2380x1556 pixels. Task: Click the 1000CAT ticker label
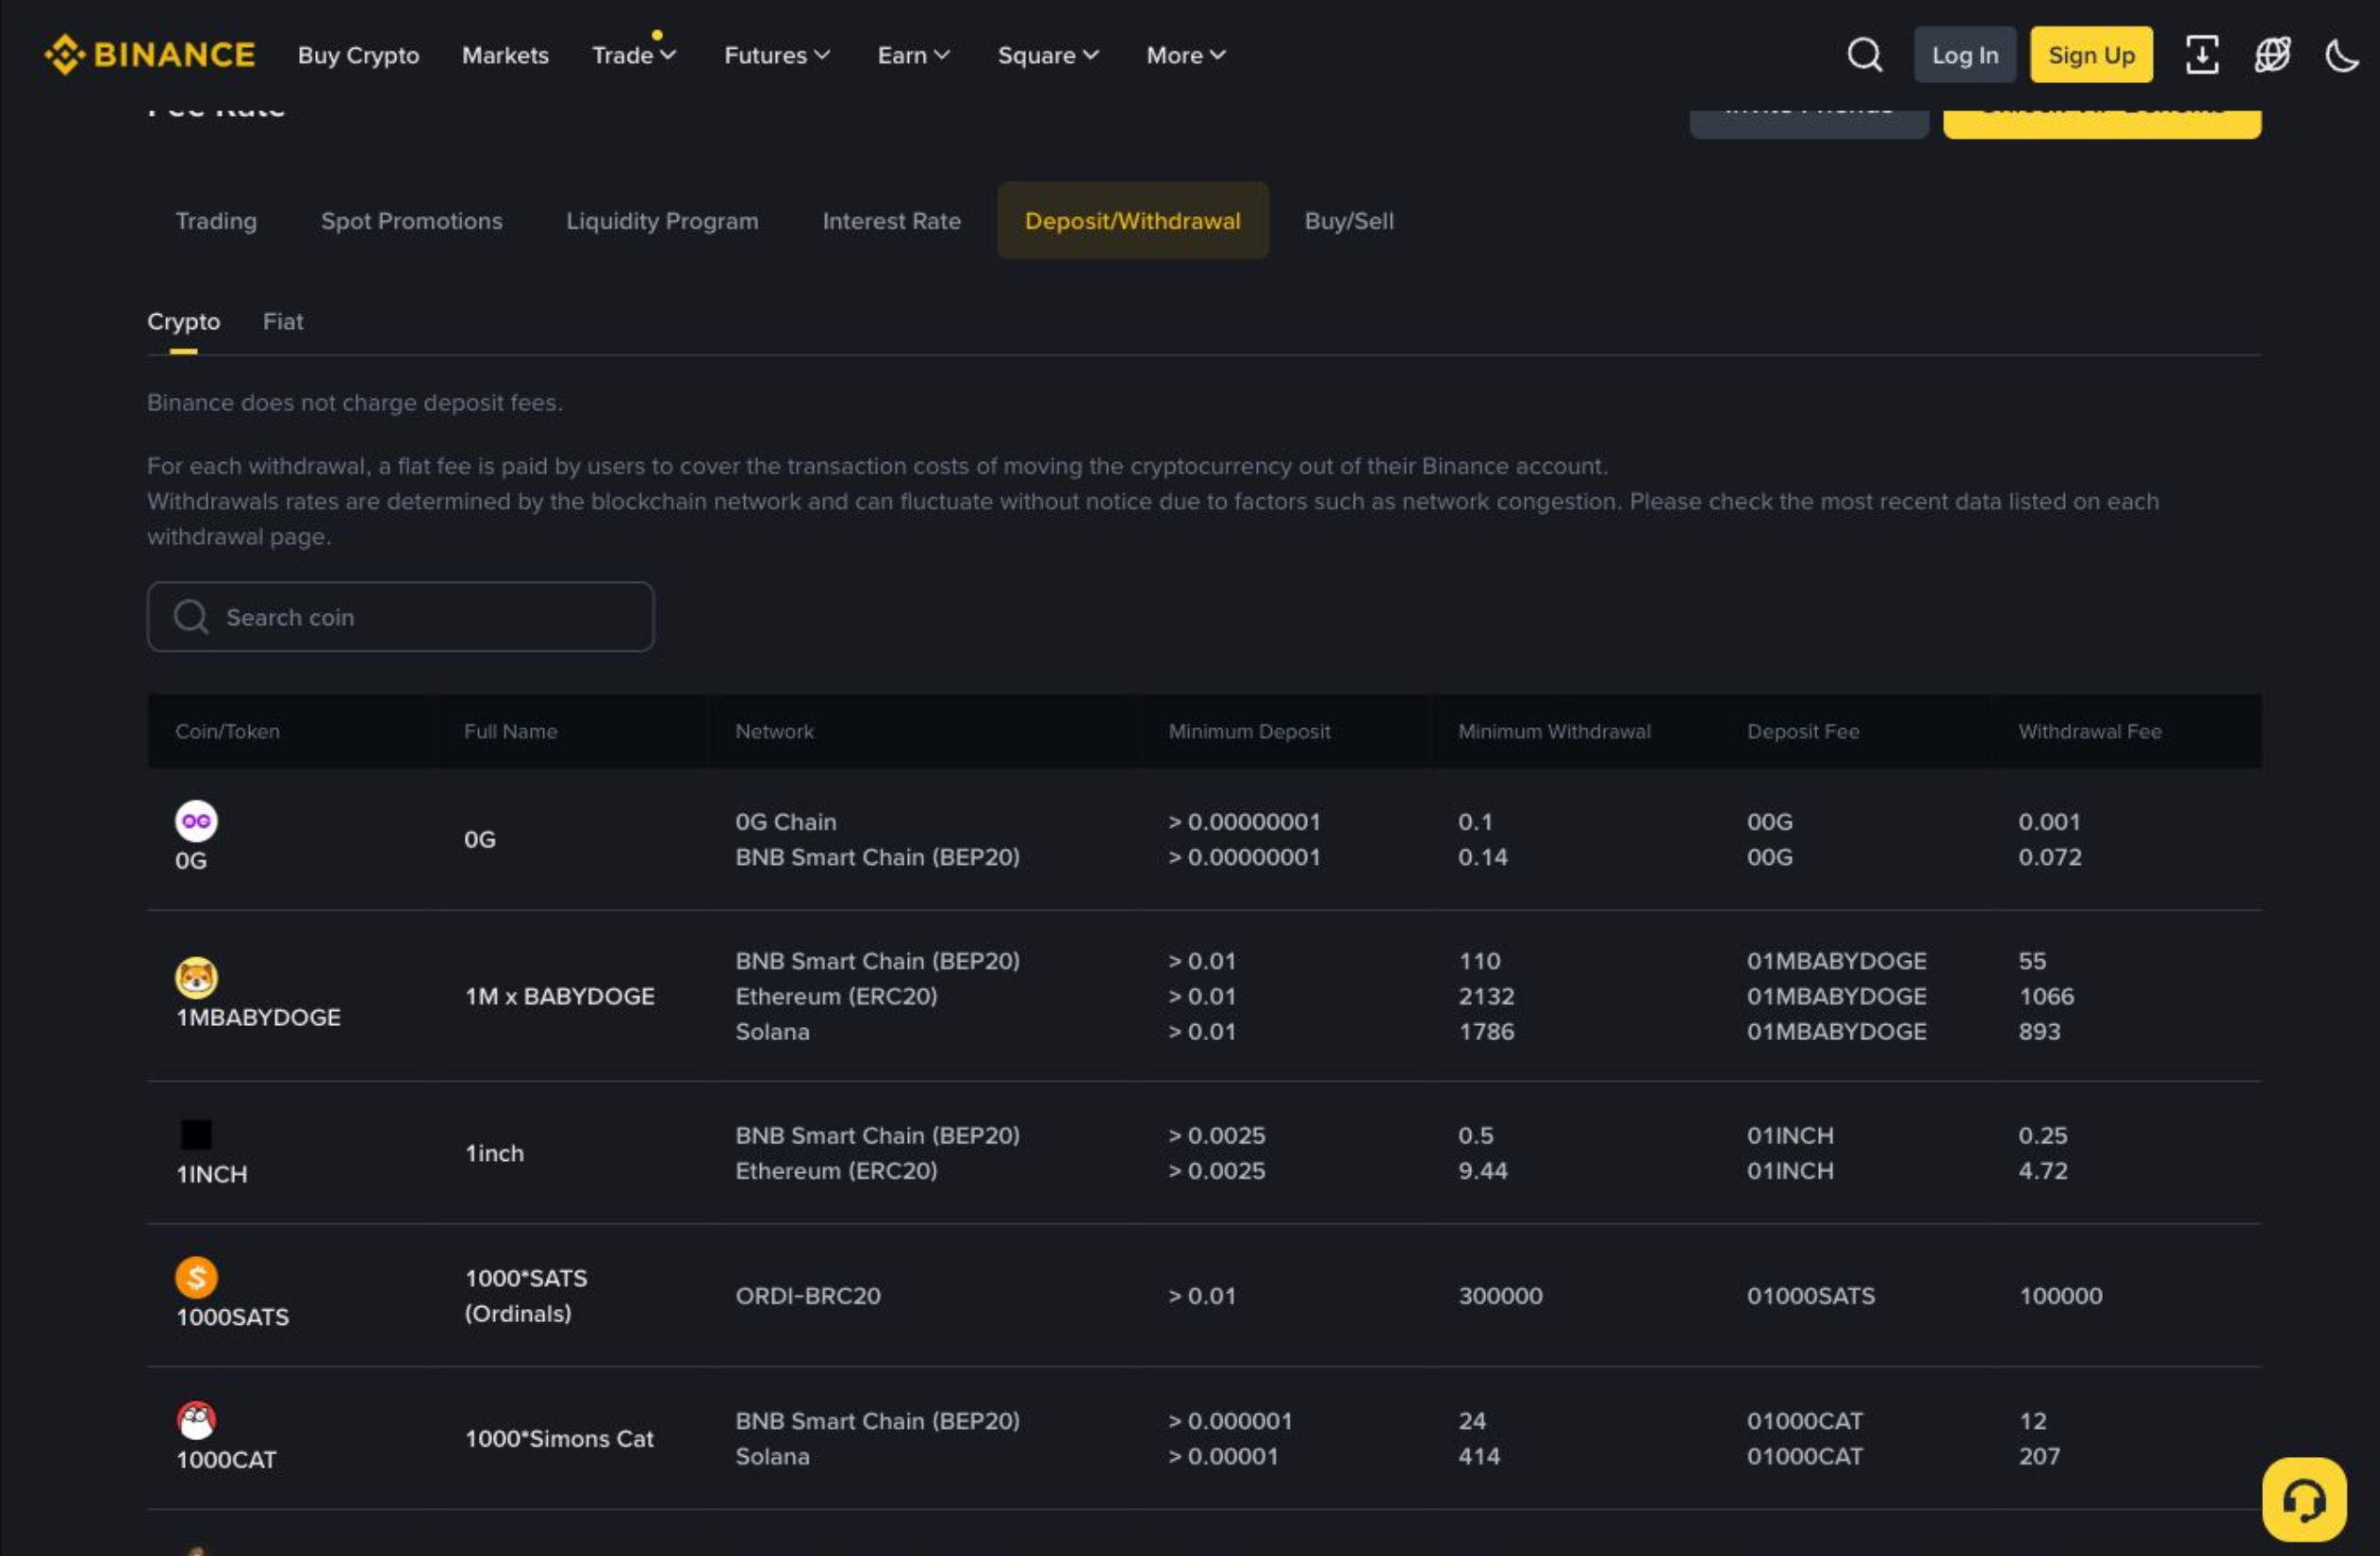coord(226,1460)
